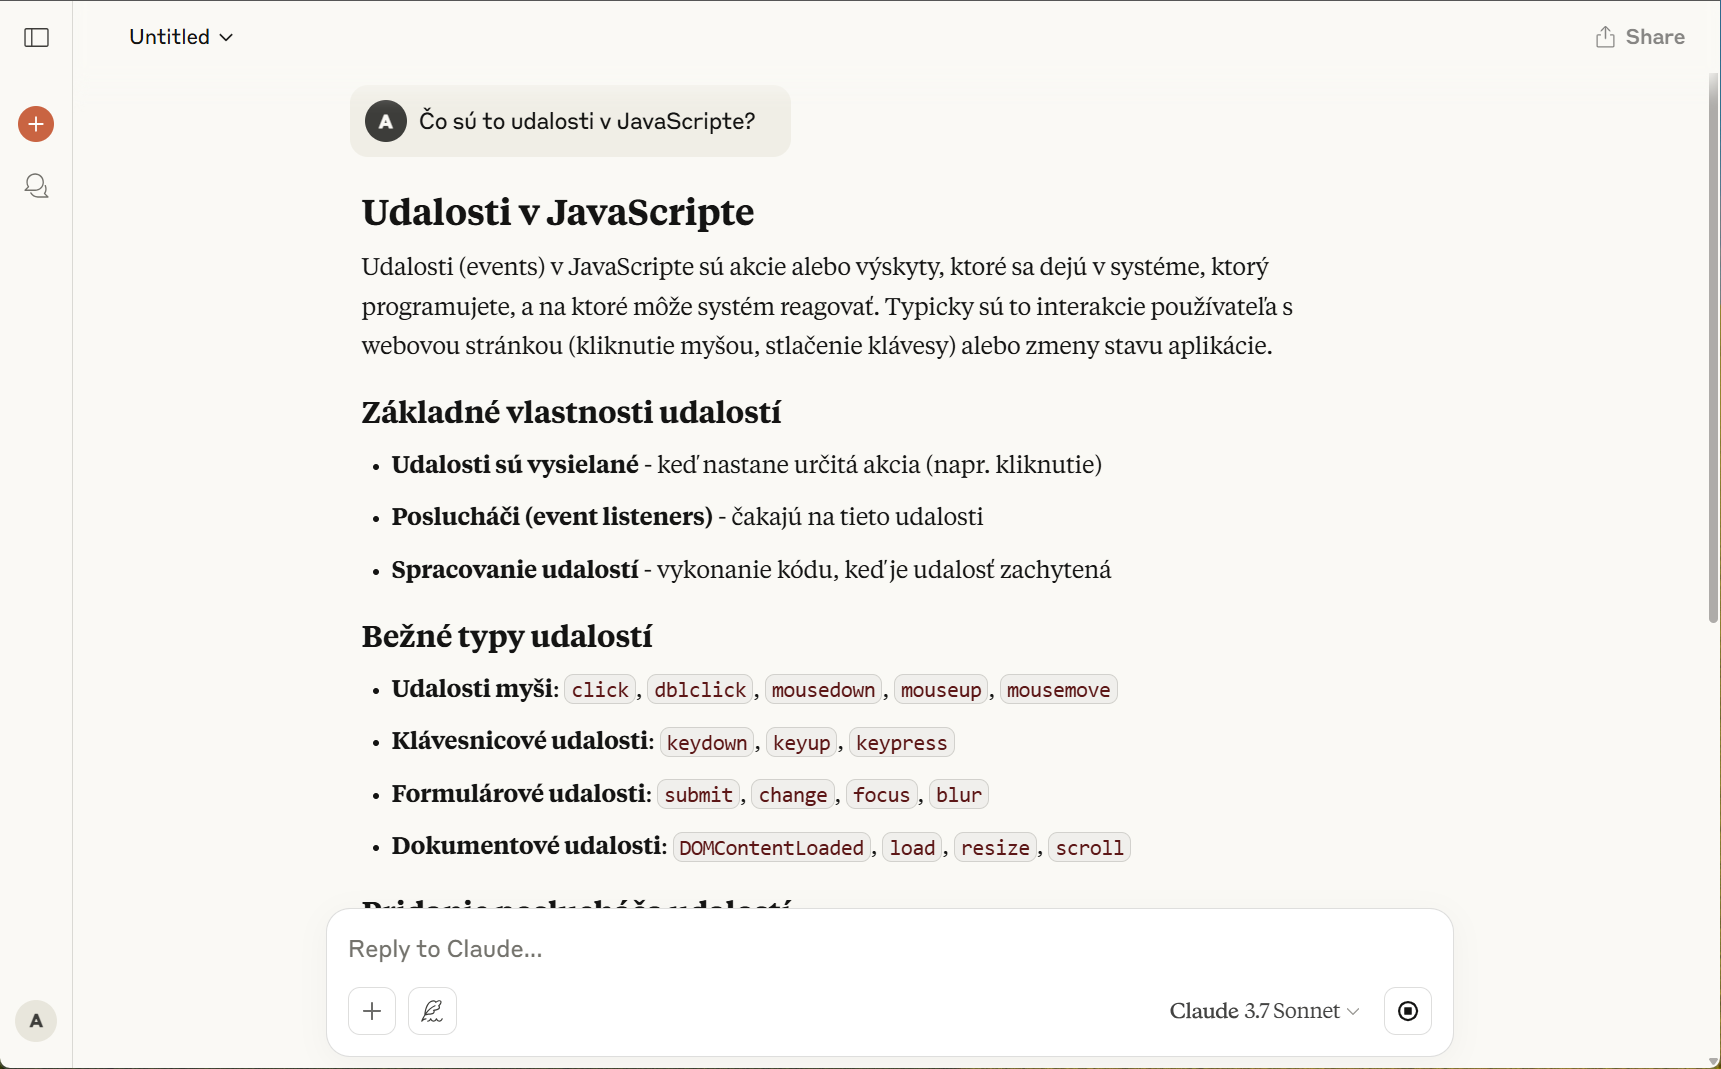The width and height of the screenshot is (1721, 1069).
Task: Toggle the sidebar panel open
Action: 36,38
